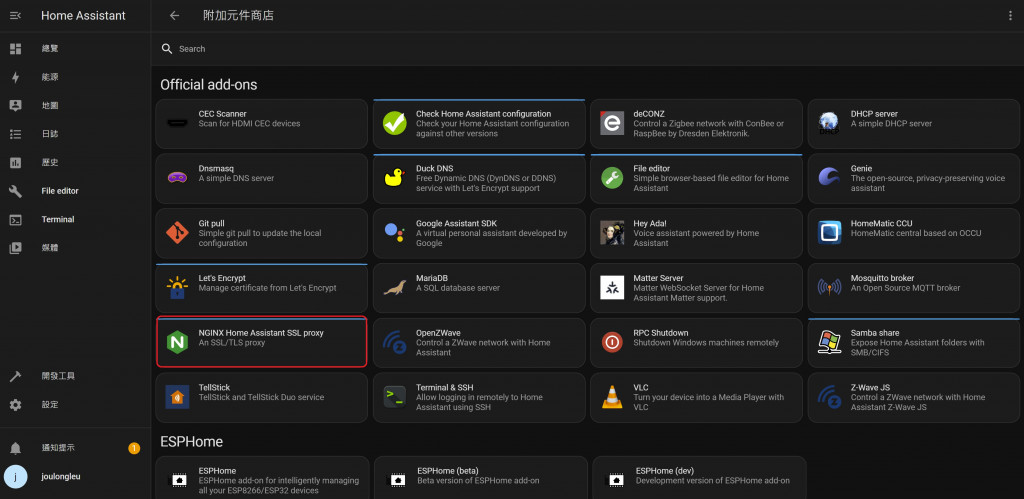Click 'A simple DNS server' text
1024x499 pixels.
236,178
